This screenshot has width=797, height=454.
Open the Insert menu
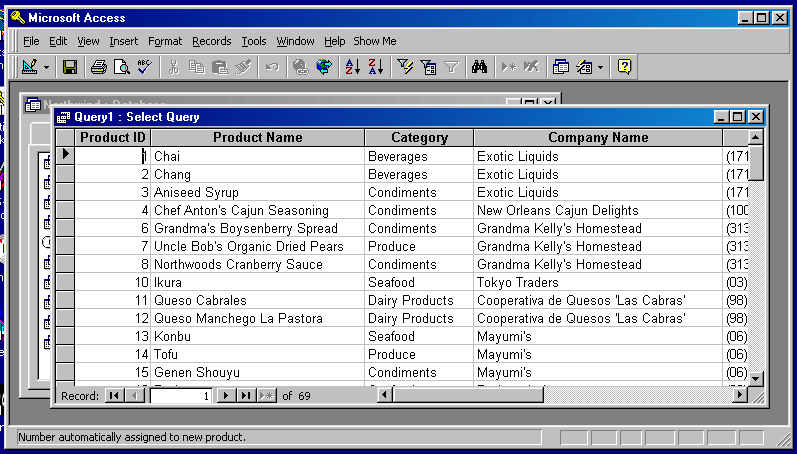[124, 41]
